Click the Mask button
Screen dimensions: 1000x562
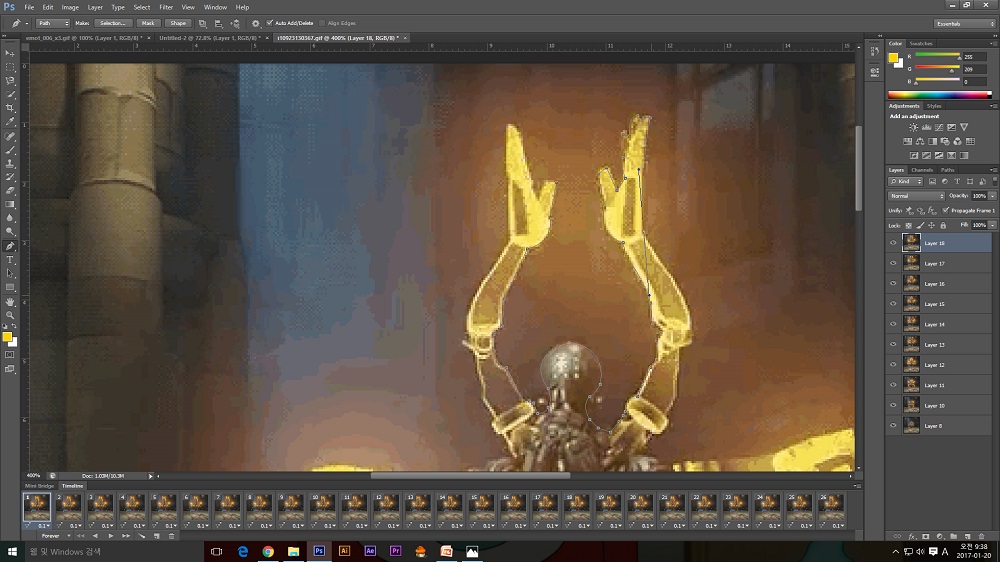[x=148, y=24]
